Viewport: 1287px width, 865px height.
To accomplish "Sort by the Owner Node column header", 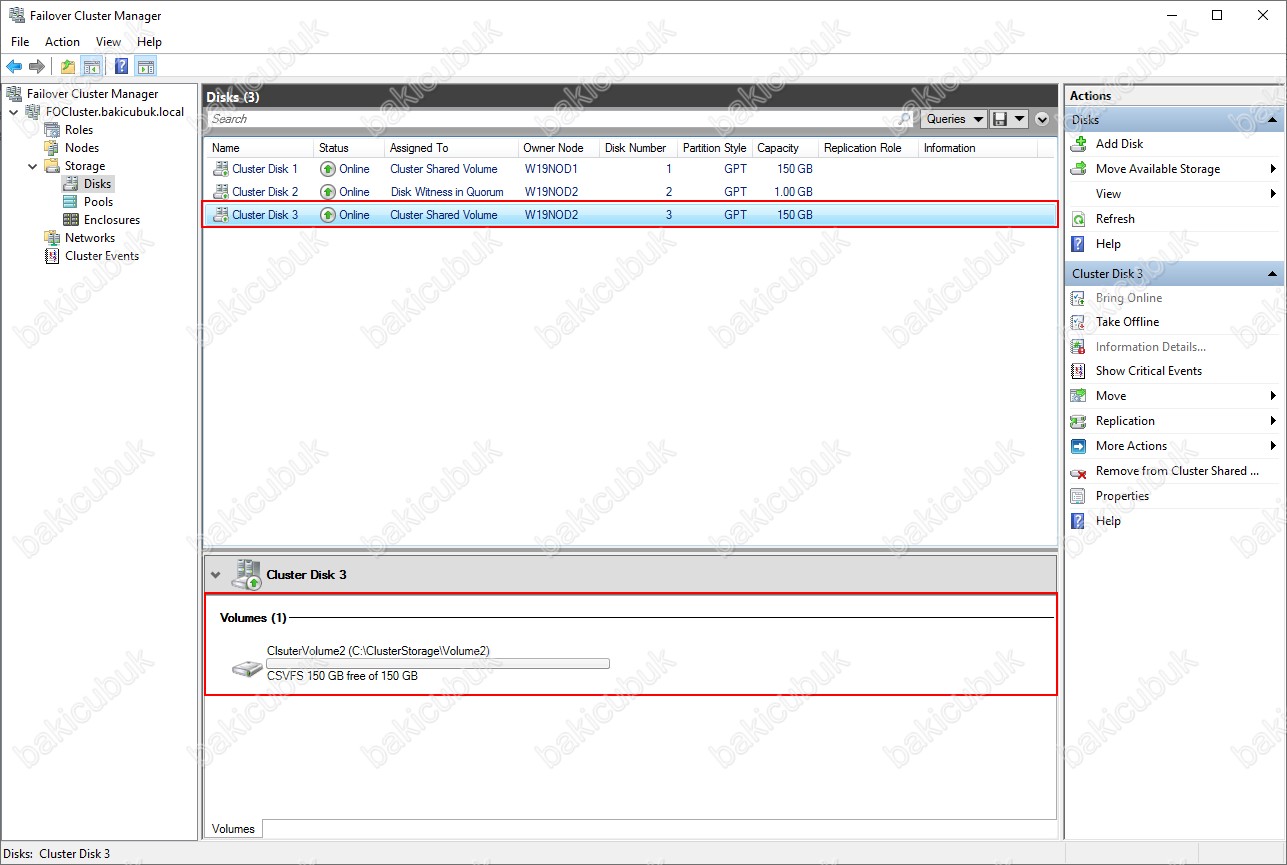I will click(558, 148).
